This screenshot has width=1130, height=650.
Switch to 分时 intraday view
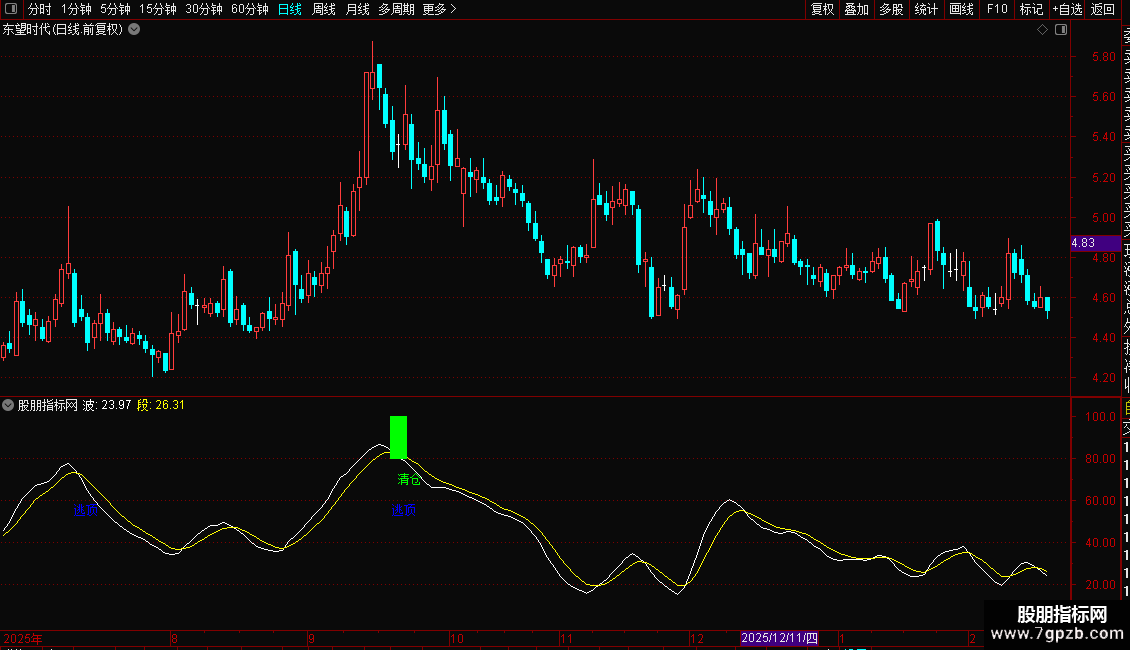click(40, 9)
